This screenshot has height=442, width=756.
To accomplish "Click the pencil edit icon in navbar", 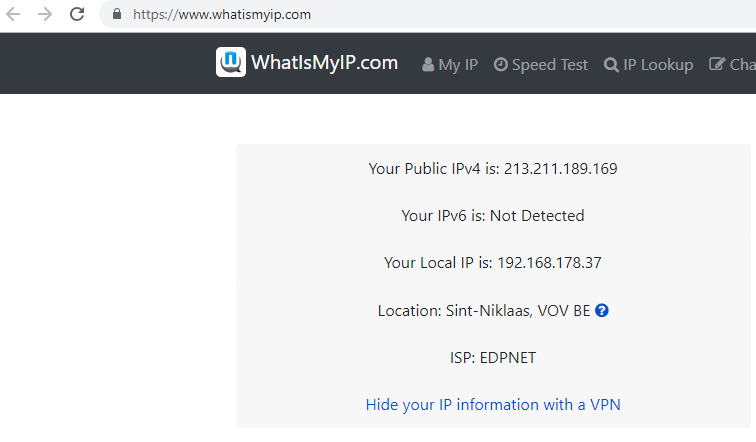I will [716, 64].
